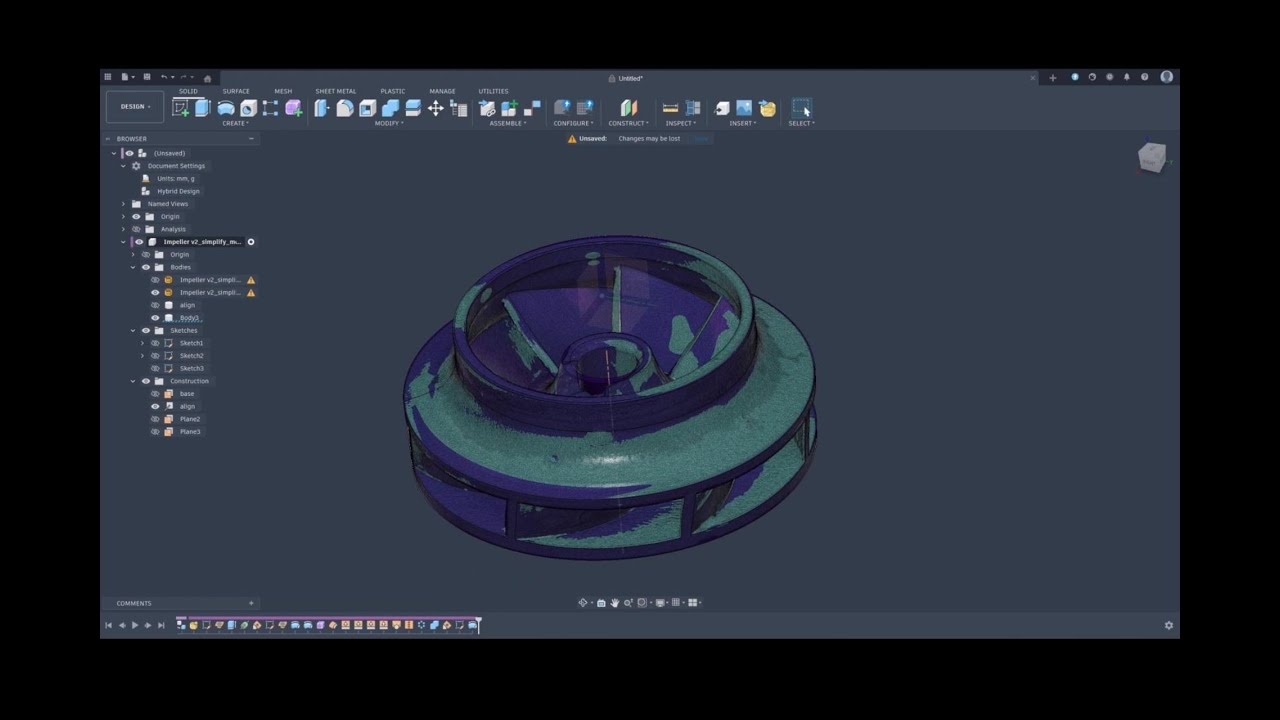Open the Modify dropdown menu

(x=389, y=123)
